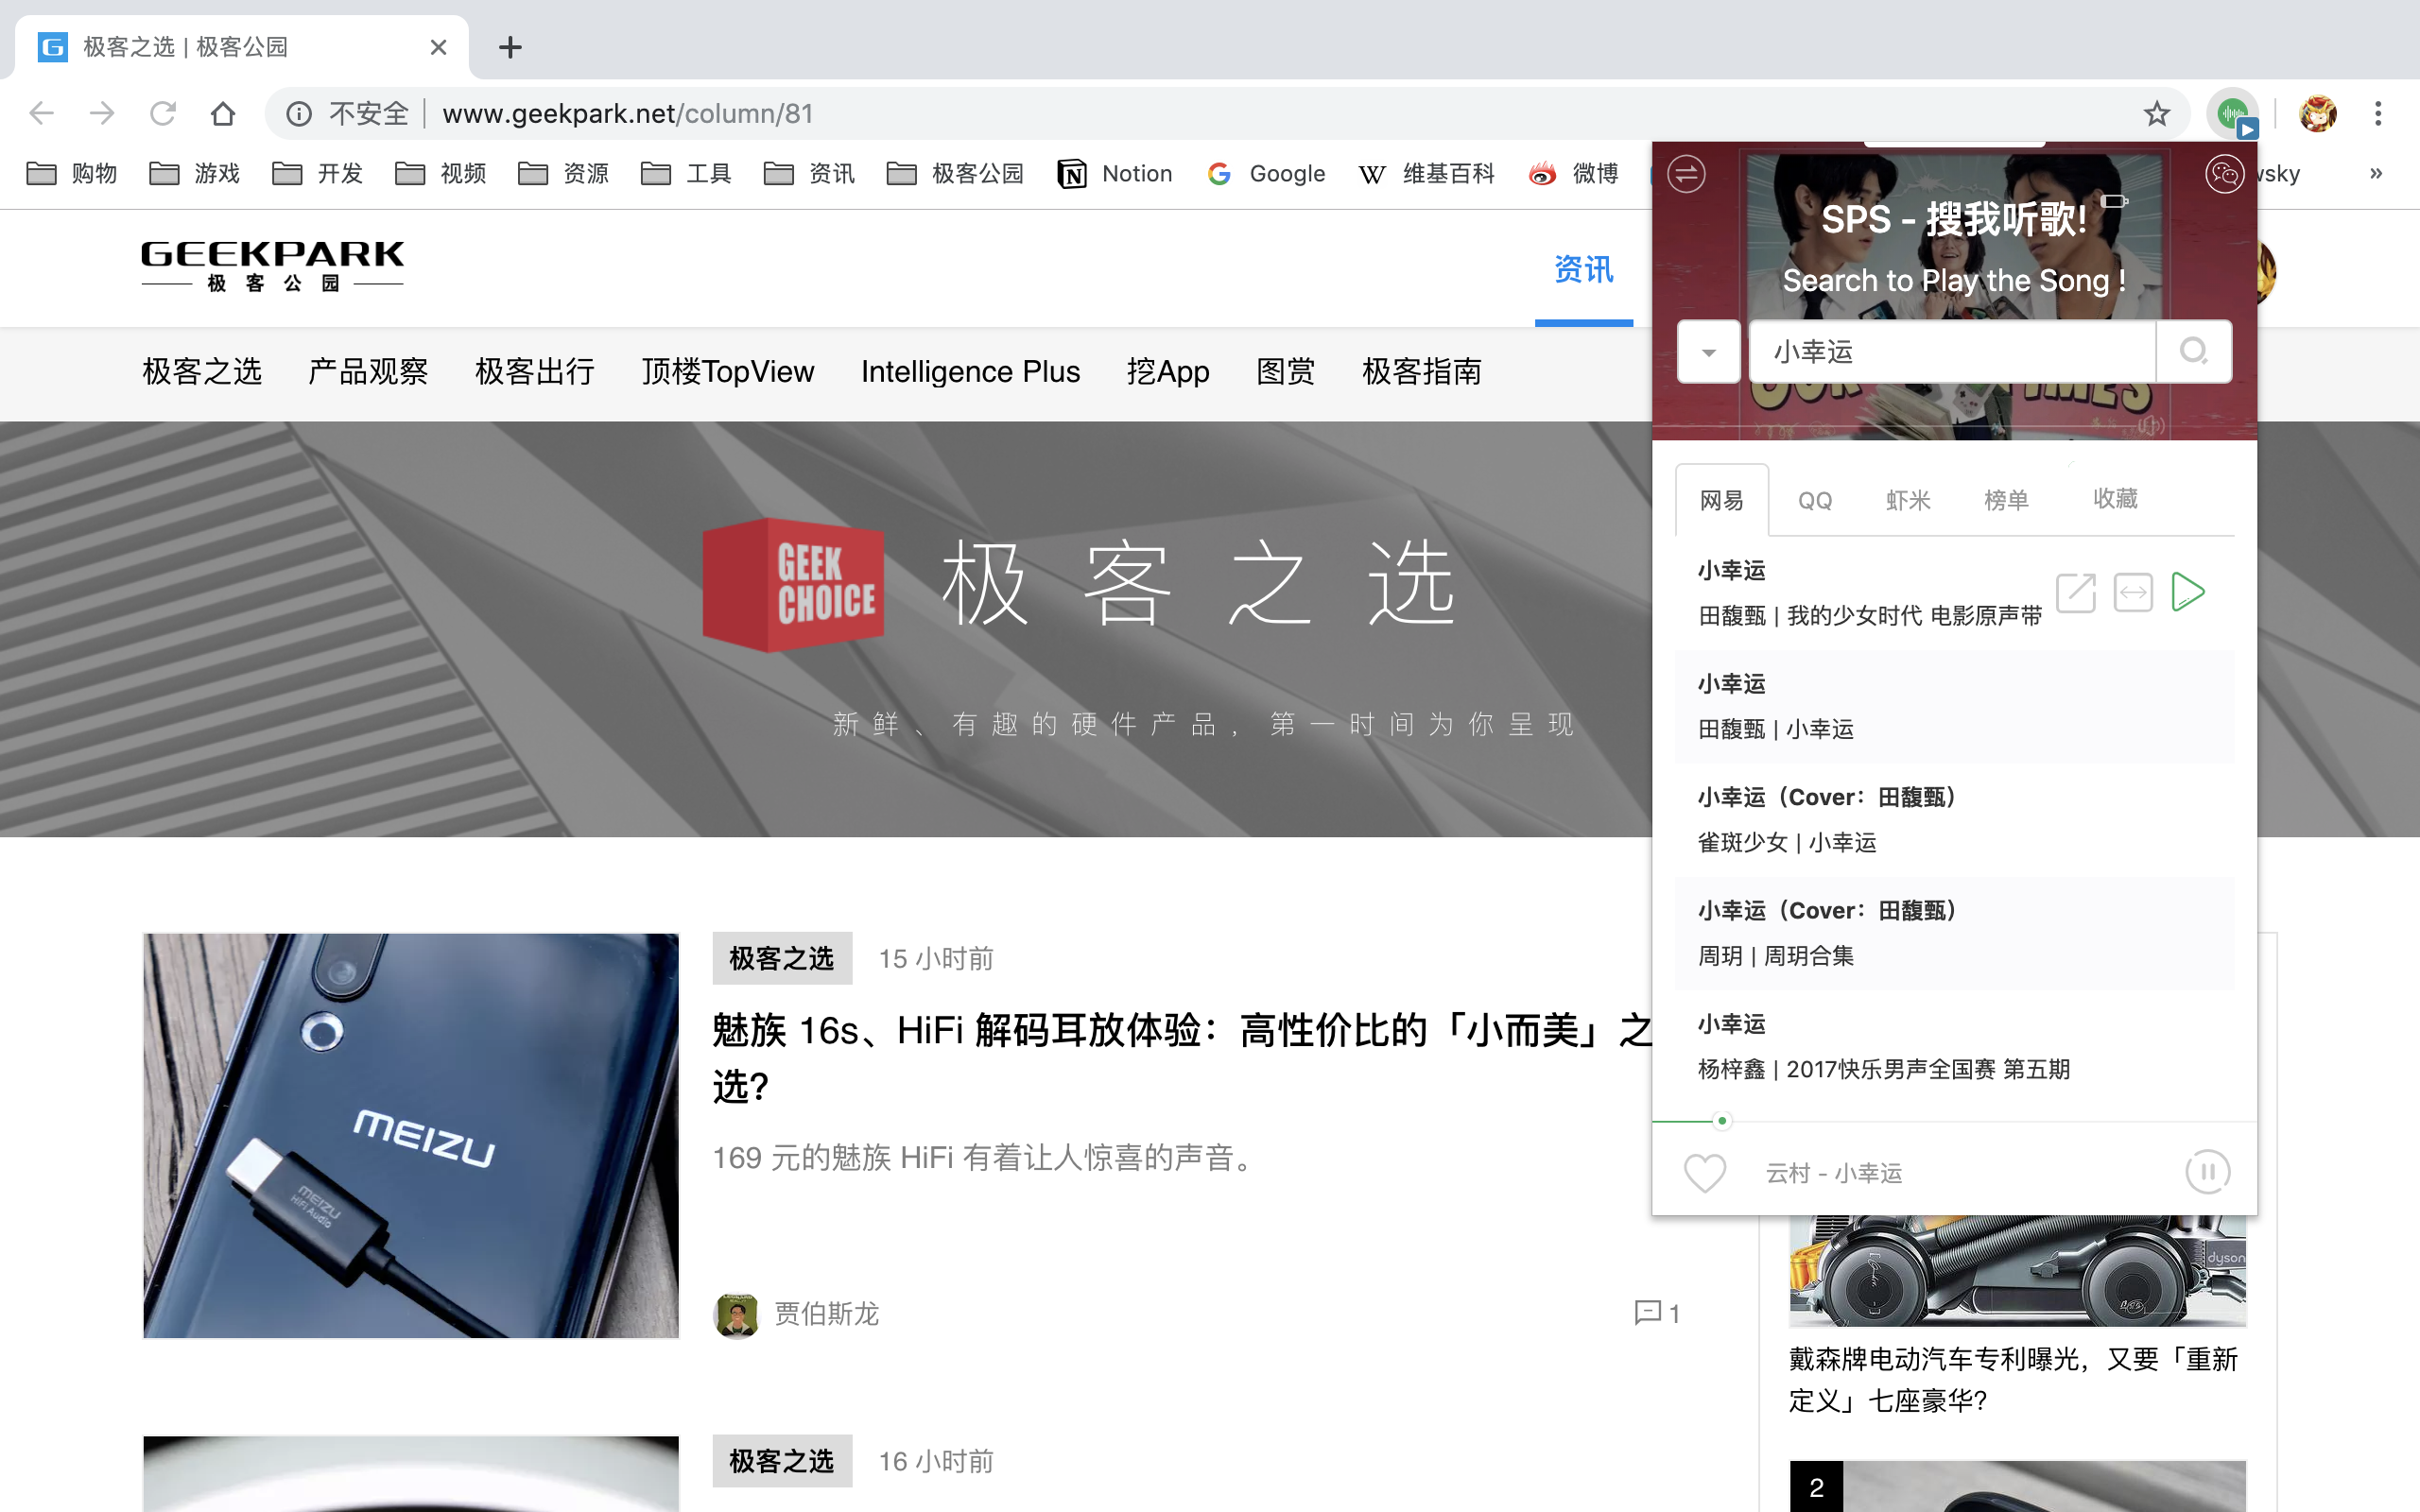
Task: Open the Google bookmark
Action: tap(1266, 174)
